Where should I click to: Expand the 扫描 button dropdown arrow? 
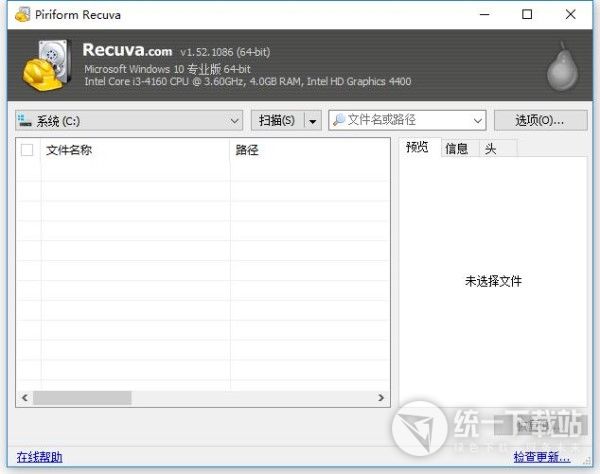(x=313, y=121)
